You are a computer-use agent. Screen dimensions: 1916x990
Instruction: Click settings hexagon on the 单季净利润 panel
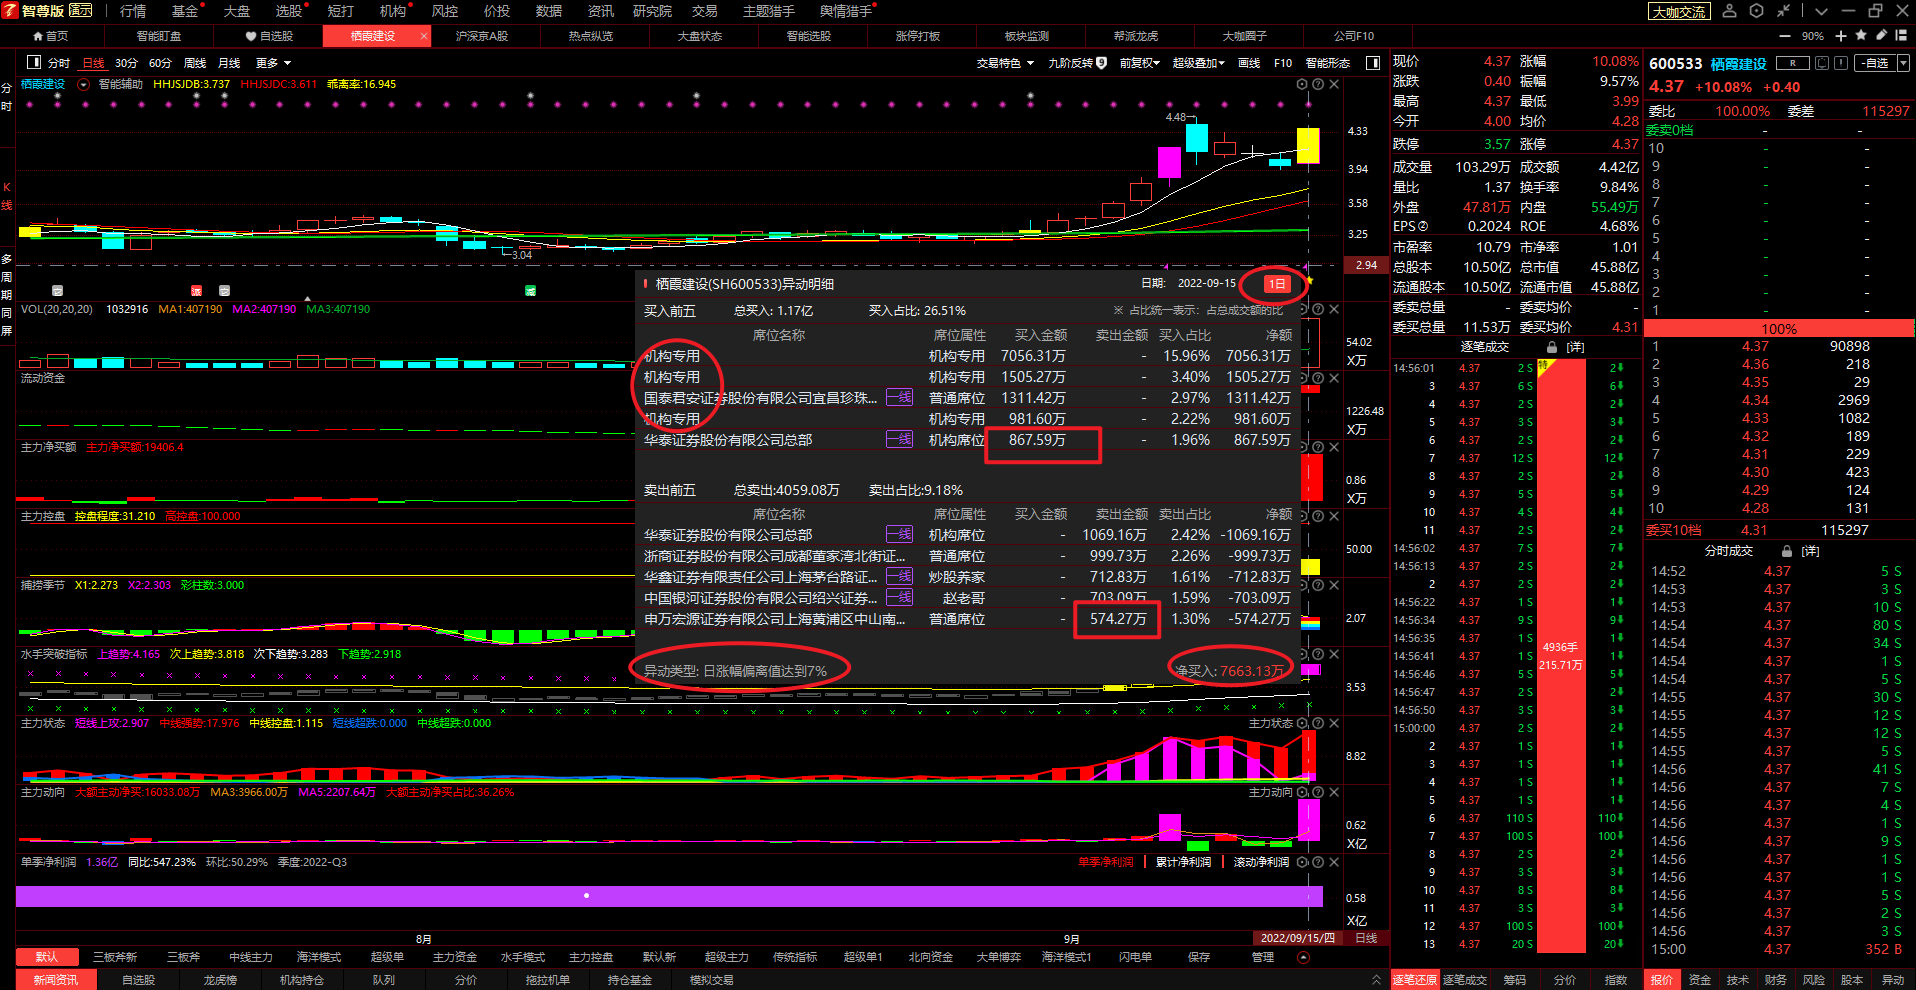(1303, 862)
